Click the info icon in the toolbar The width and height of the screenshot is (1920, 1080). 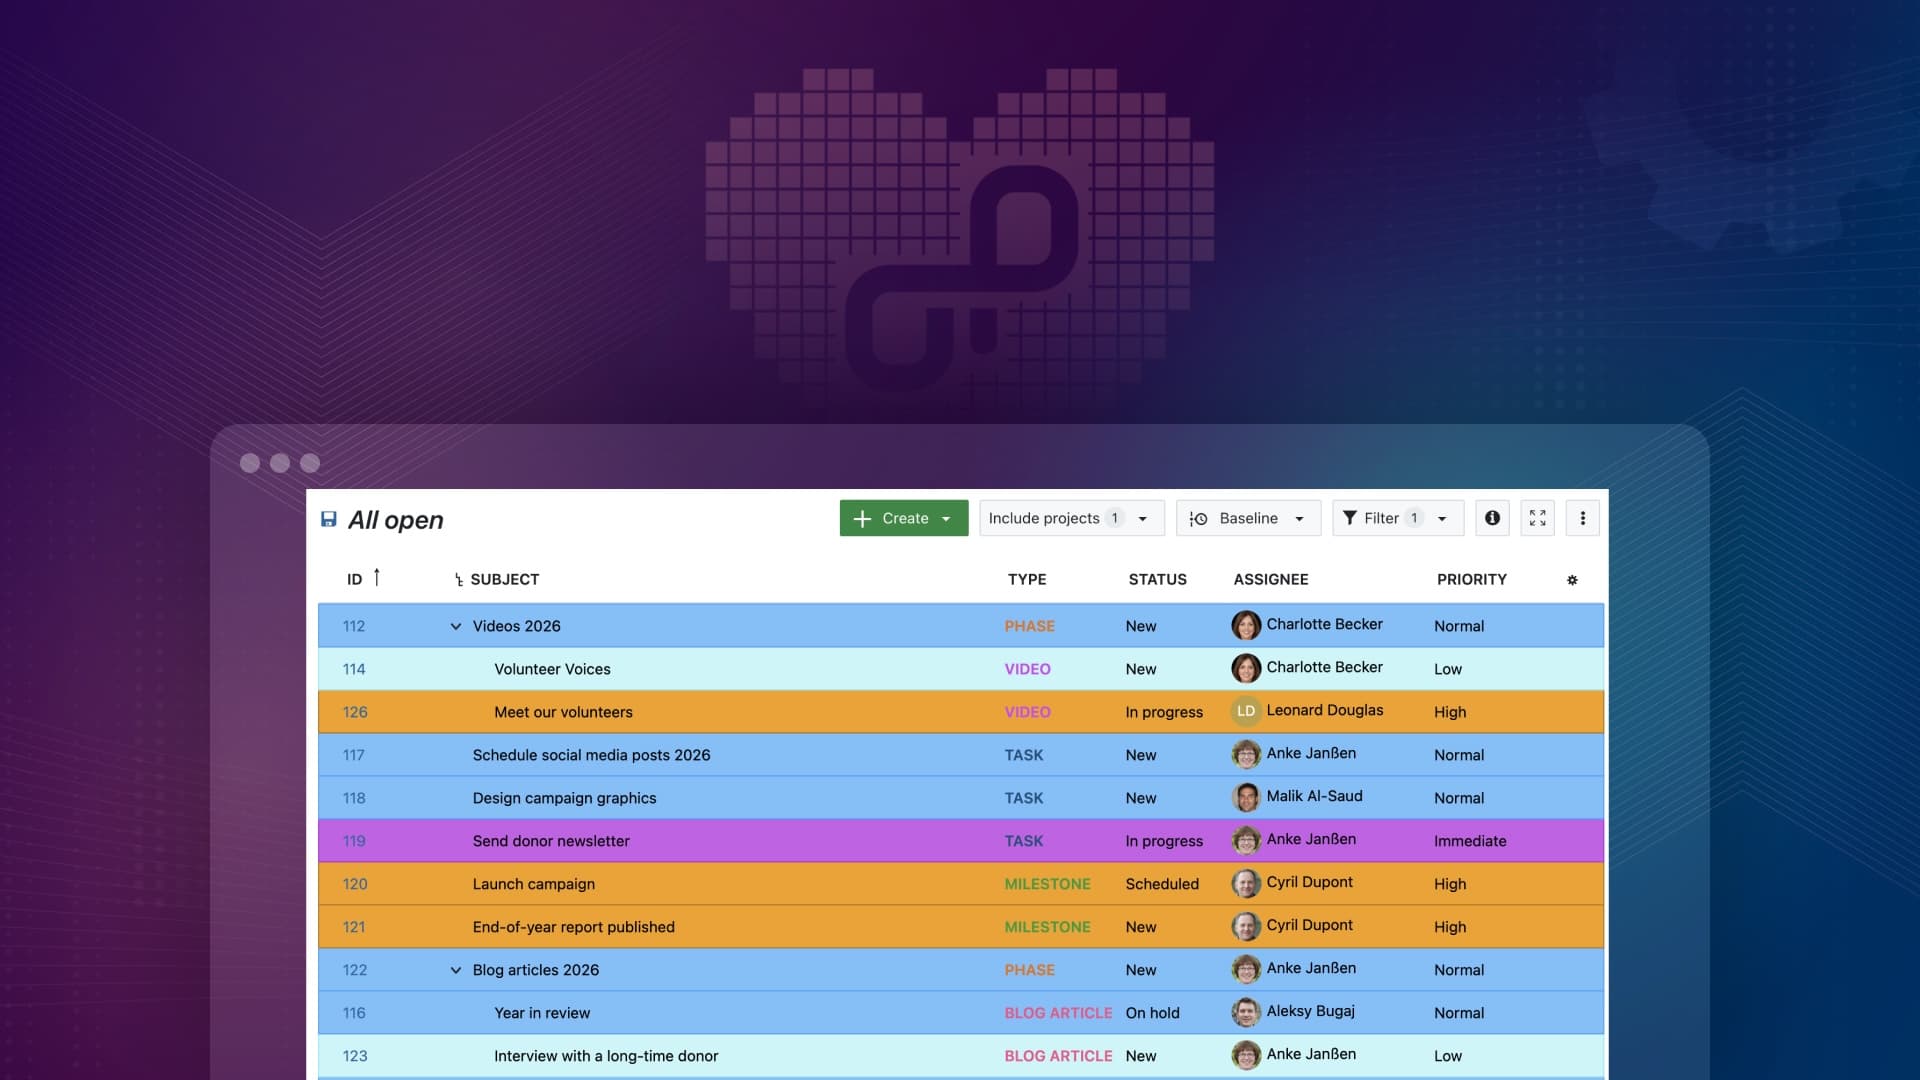[1492, 518]
